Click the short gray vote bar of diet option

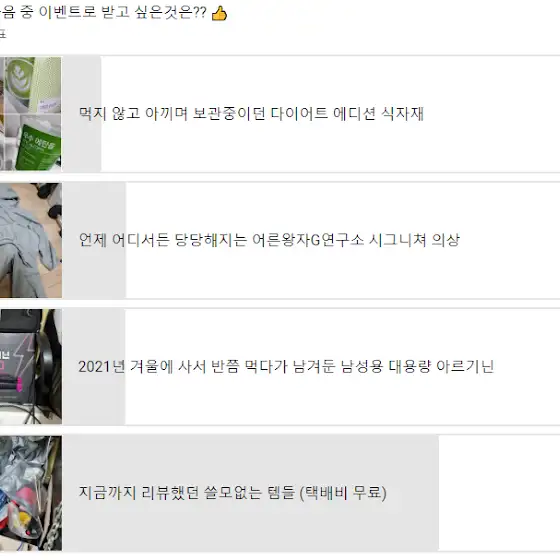coord(81,114)
